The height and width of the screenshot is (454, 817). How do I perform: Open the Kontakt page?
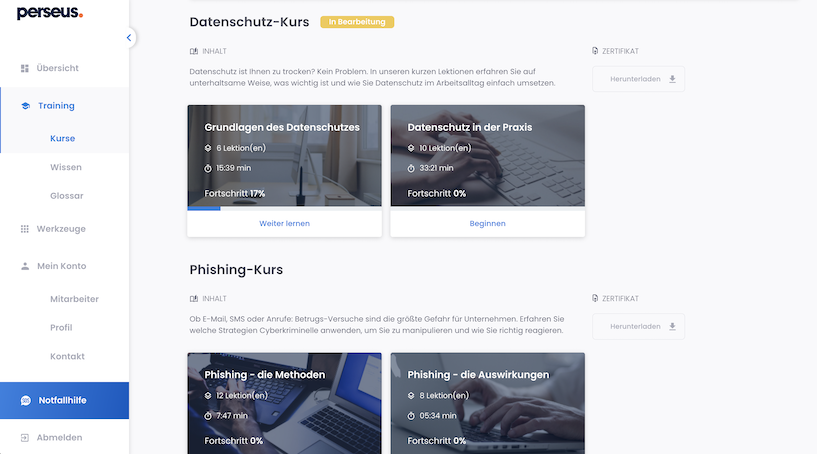67,357
